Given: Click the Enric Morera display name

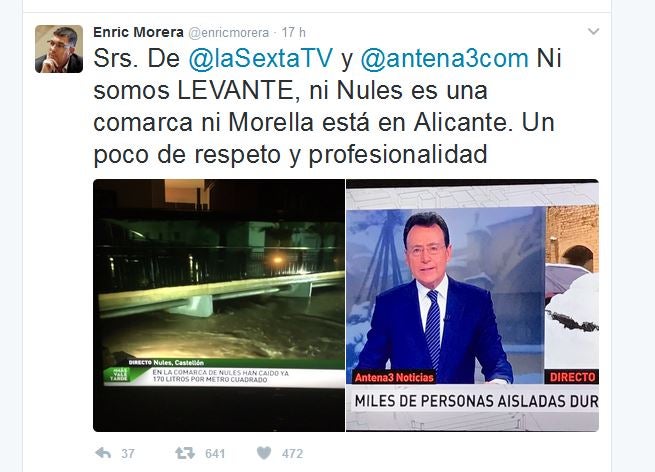Looking at the screenshot, I should click(138, 32).
